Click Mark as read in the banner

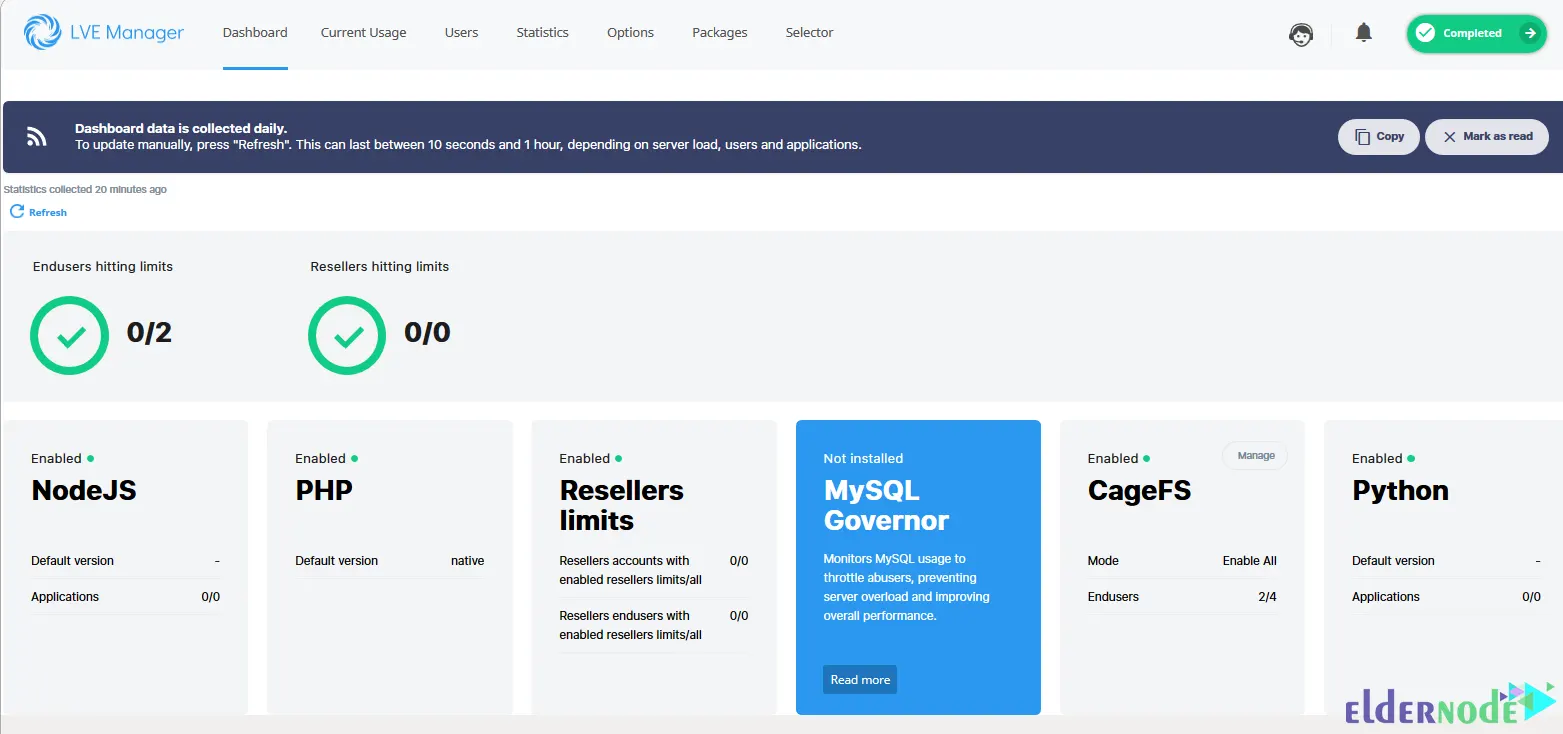point(1487,136)
